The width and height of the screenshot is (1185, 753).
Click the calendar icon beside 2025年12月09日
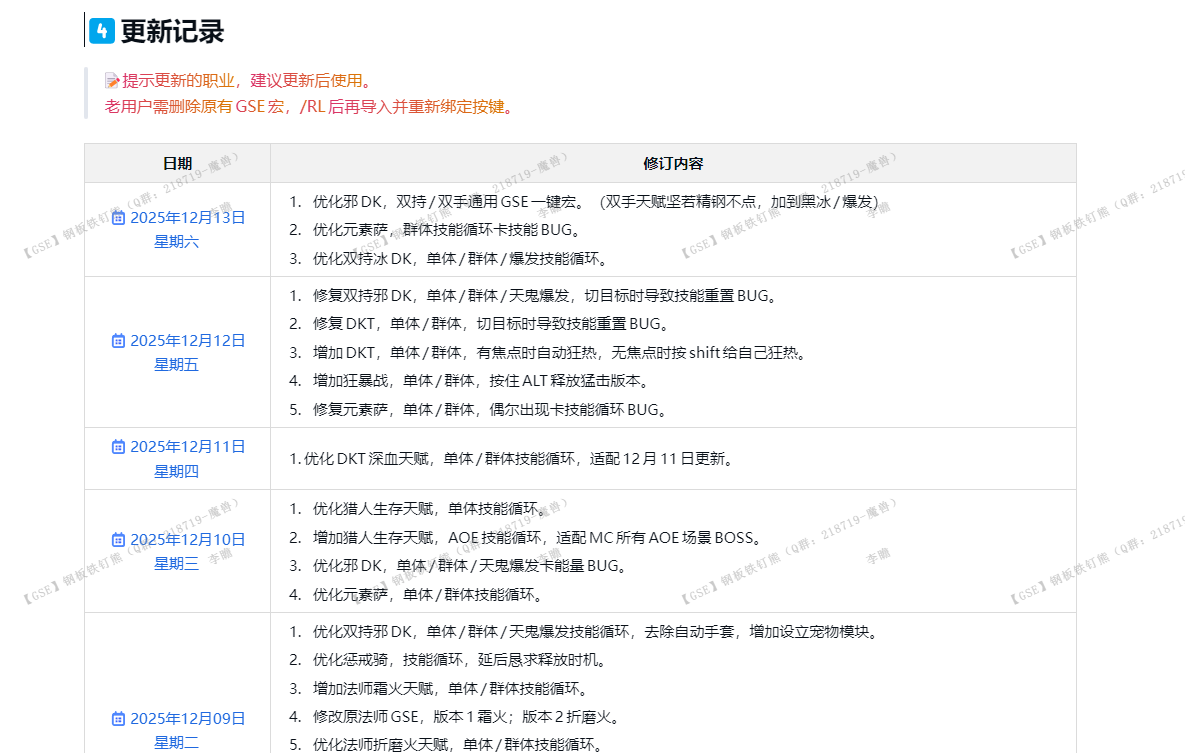click(x=118, y=718)
